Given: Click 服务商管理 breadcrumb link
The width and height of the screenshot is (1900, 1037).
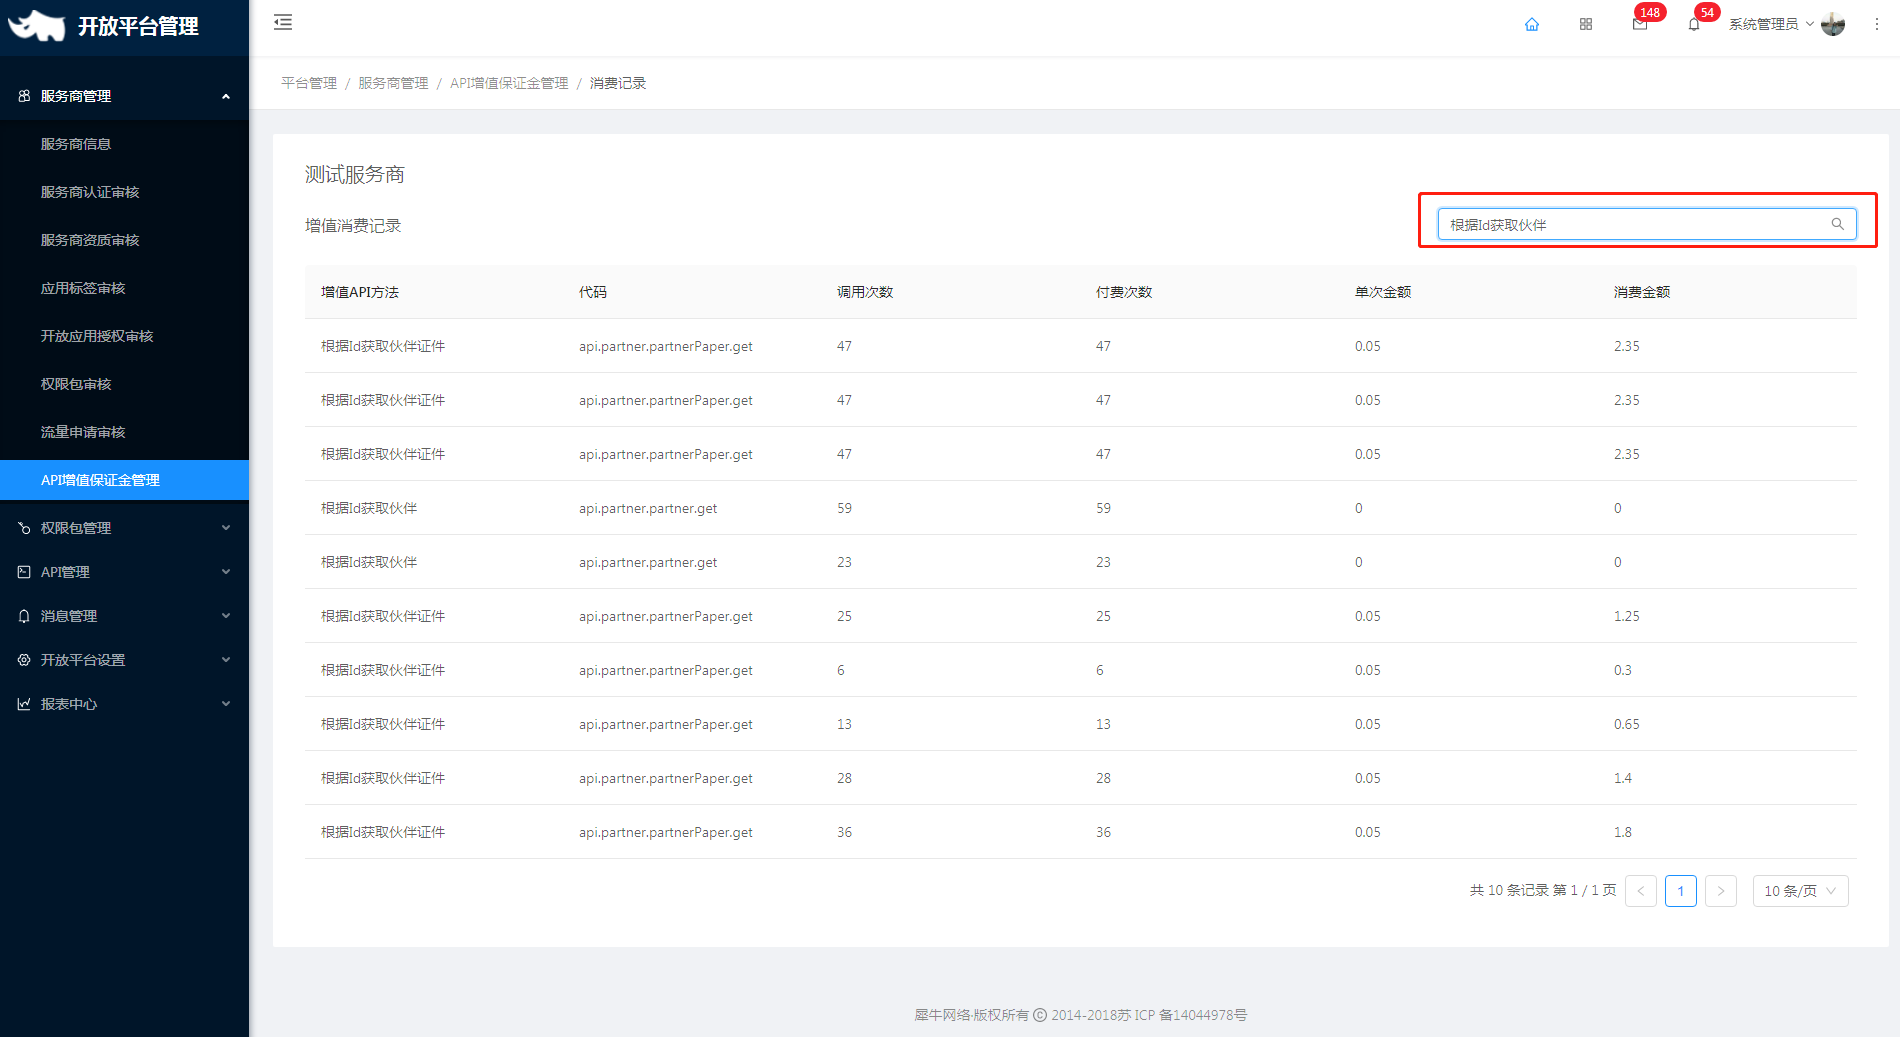Looking at the screenshot, I should 393,83.
